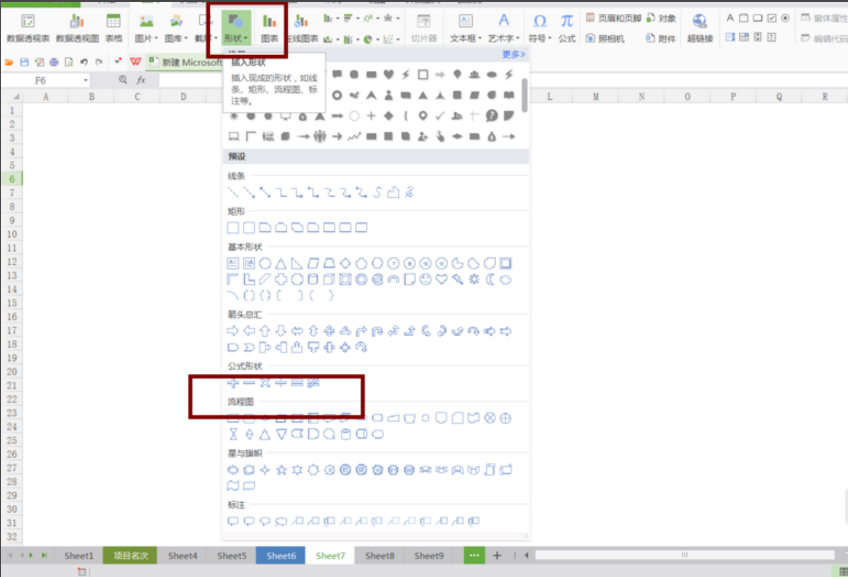Select the oval basic shape
This screenshot has width=848, height=577.
click(x=265, y=263)
